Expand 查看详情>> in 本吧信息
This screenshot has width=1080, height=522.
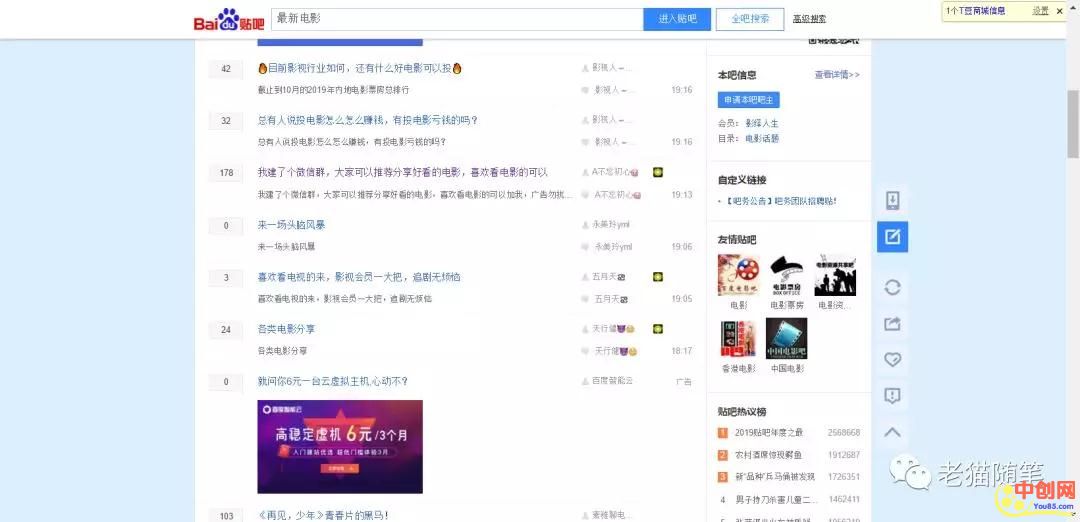836,75
